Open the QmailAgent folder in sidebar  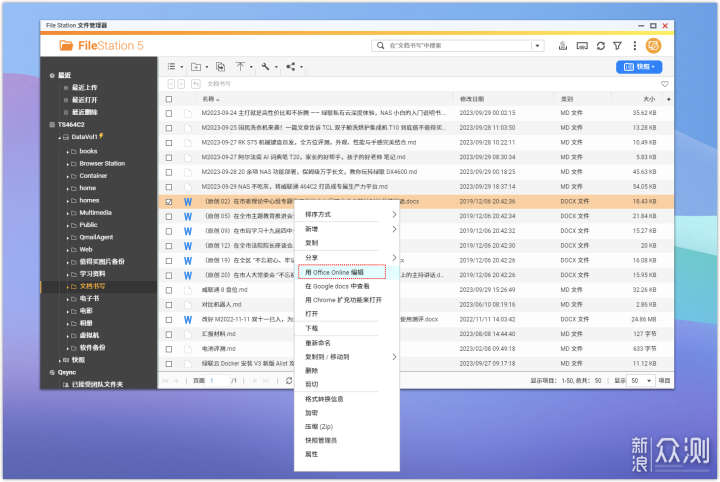click(x=96, y=237)
